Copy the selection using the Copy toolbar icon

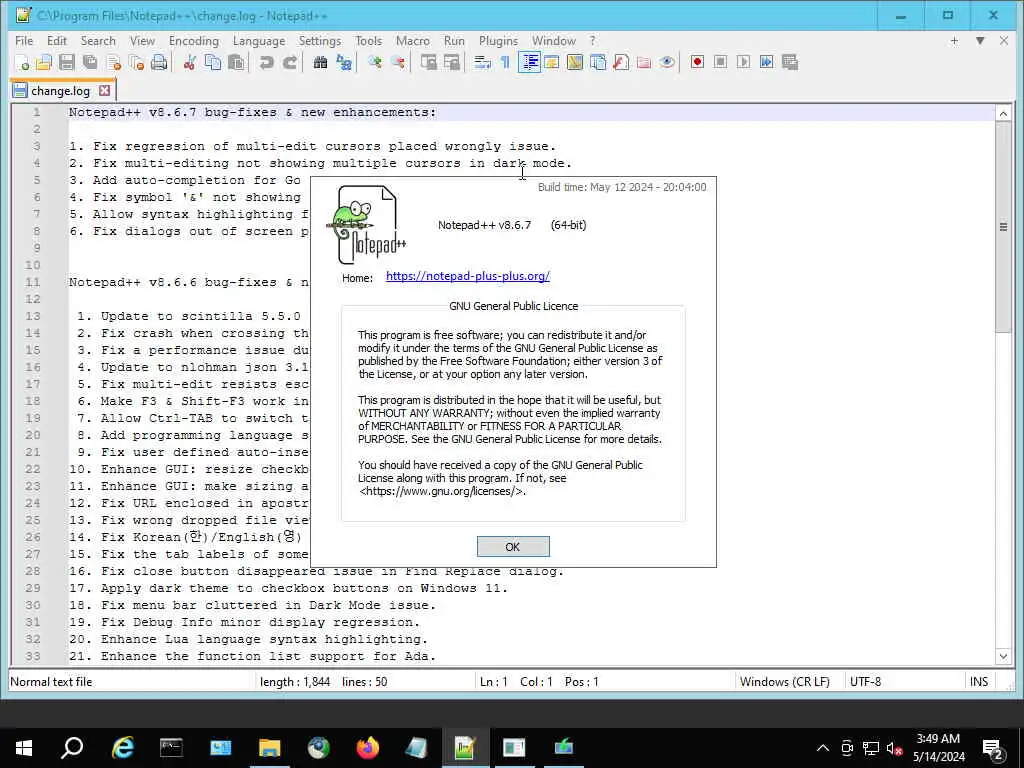[213, 62]
